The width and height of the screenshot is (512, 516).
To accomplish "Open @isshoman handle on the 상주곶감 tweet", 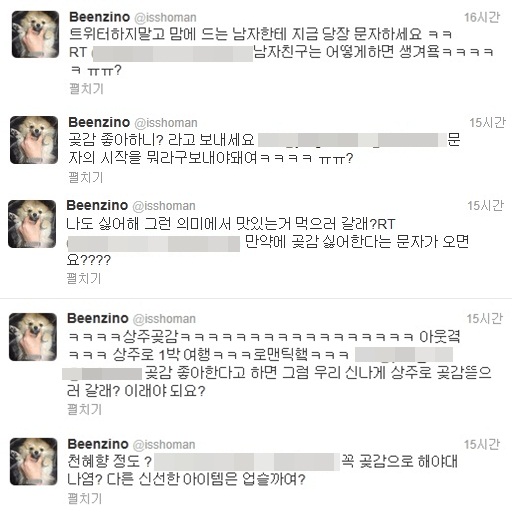I will coord(164,319).
